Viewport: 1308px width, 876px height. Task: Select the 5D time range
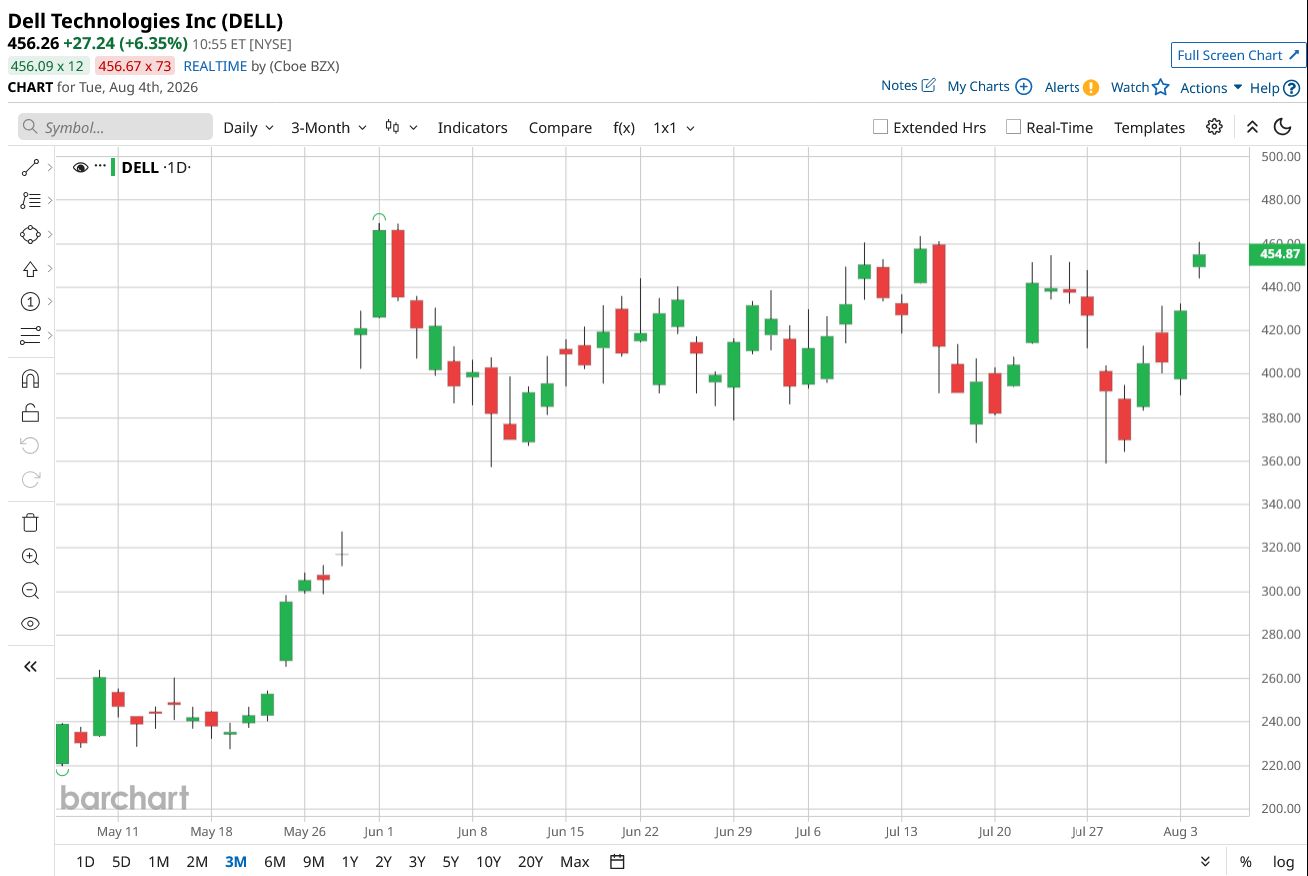121,862
